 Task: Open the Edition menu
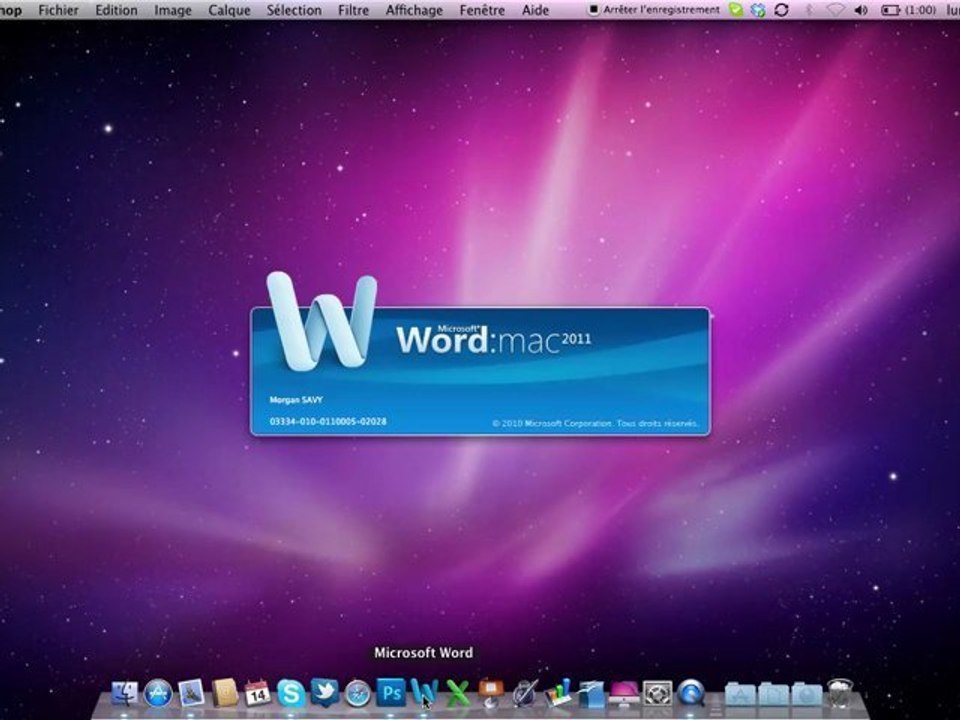coord(116,10)
